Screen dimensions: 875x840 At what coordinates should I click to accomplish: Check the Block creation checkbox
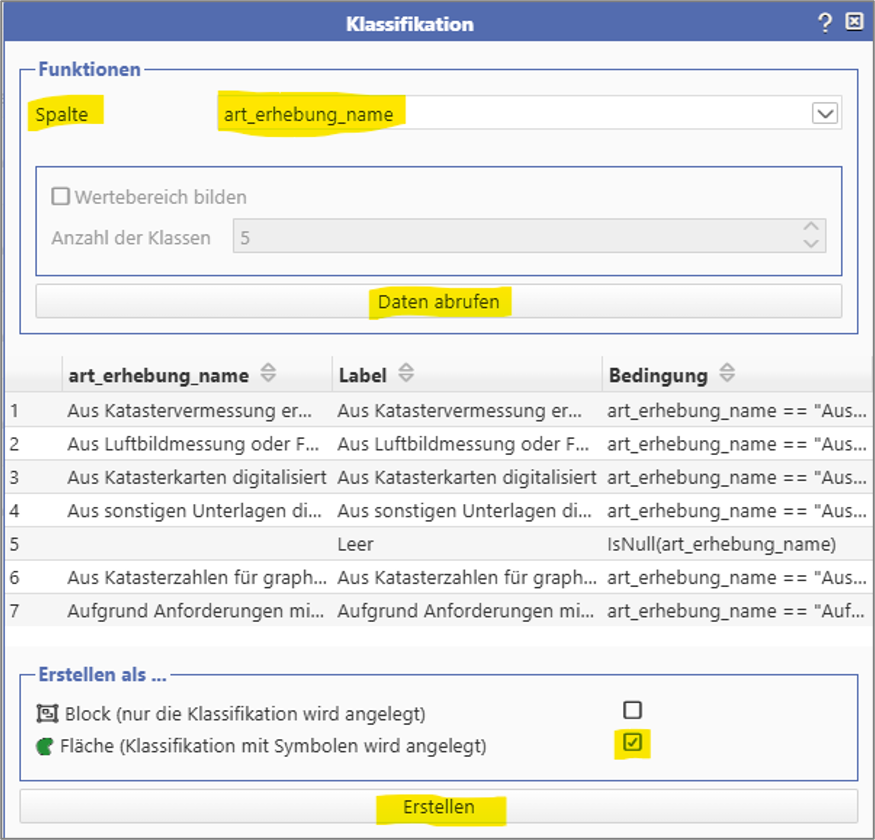coord(632,710)
